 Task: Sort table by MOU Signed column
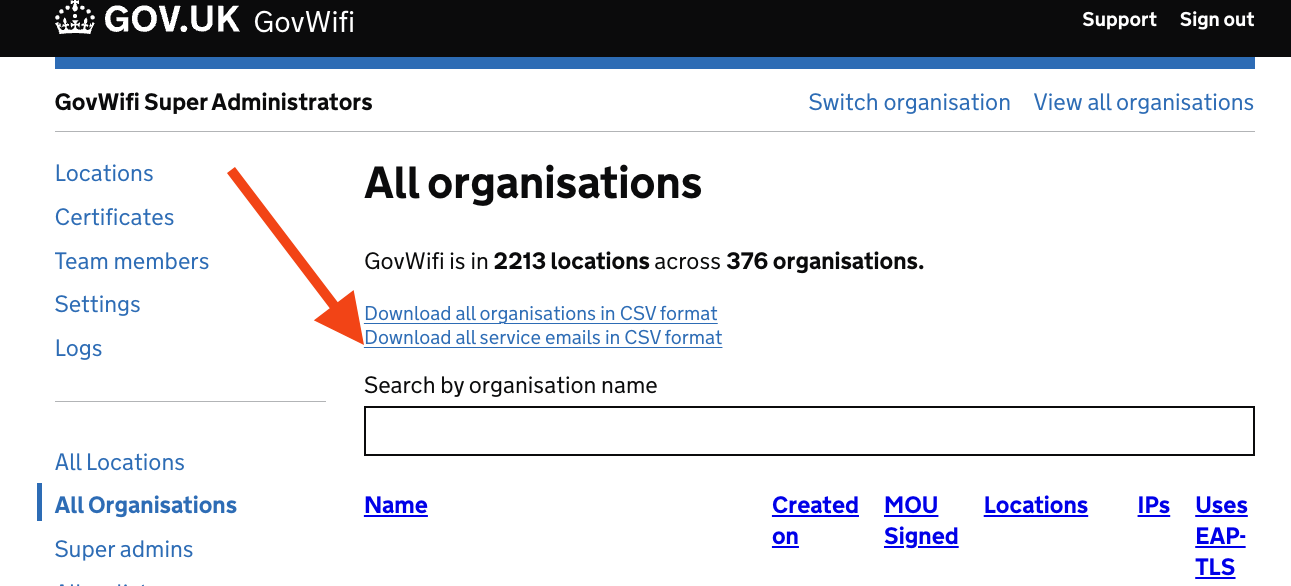pyautogui.click(x=921, y=521)
